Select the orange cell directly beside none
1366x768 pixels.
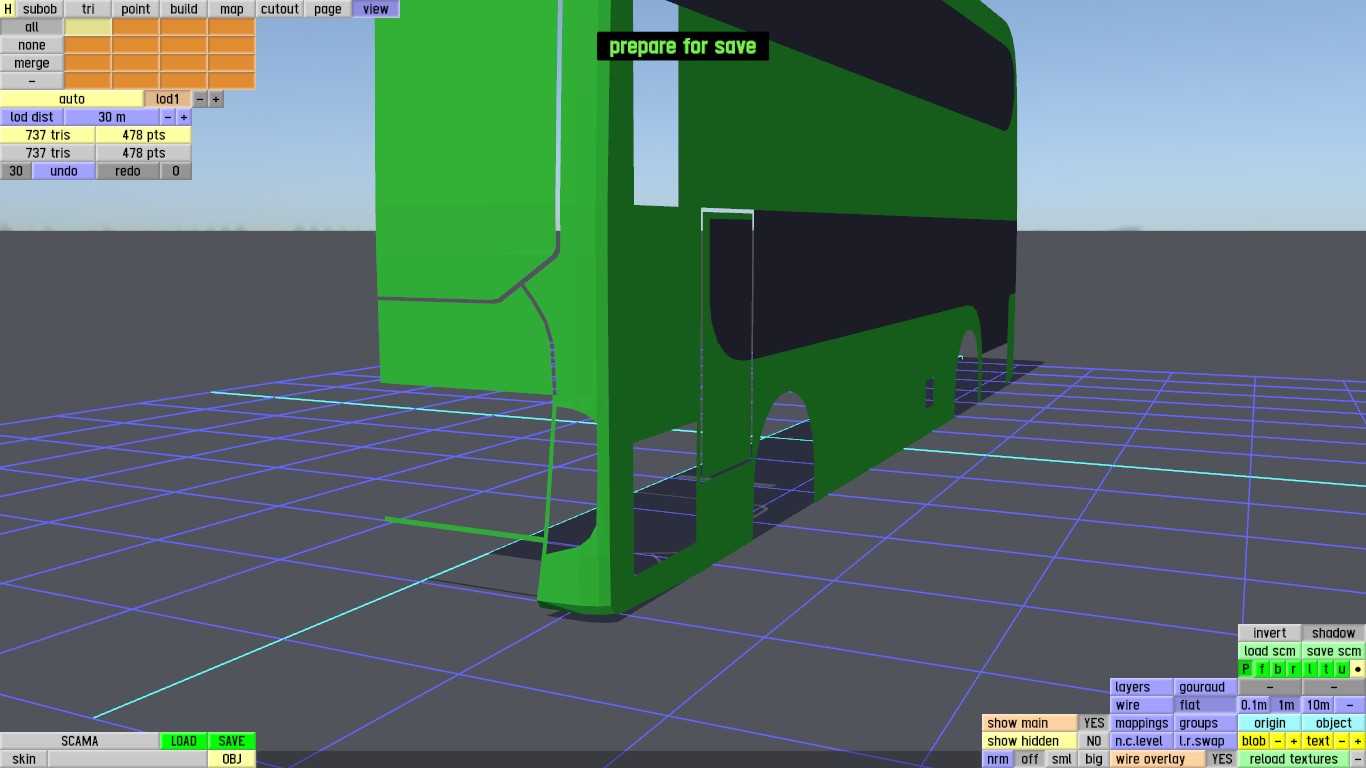tap(88, 45)
